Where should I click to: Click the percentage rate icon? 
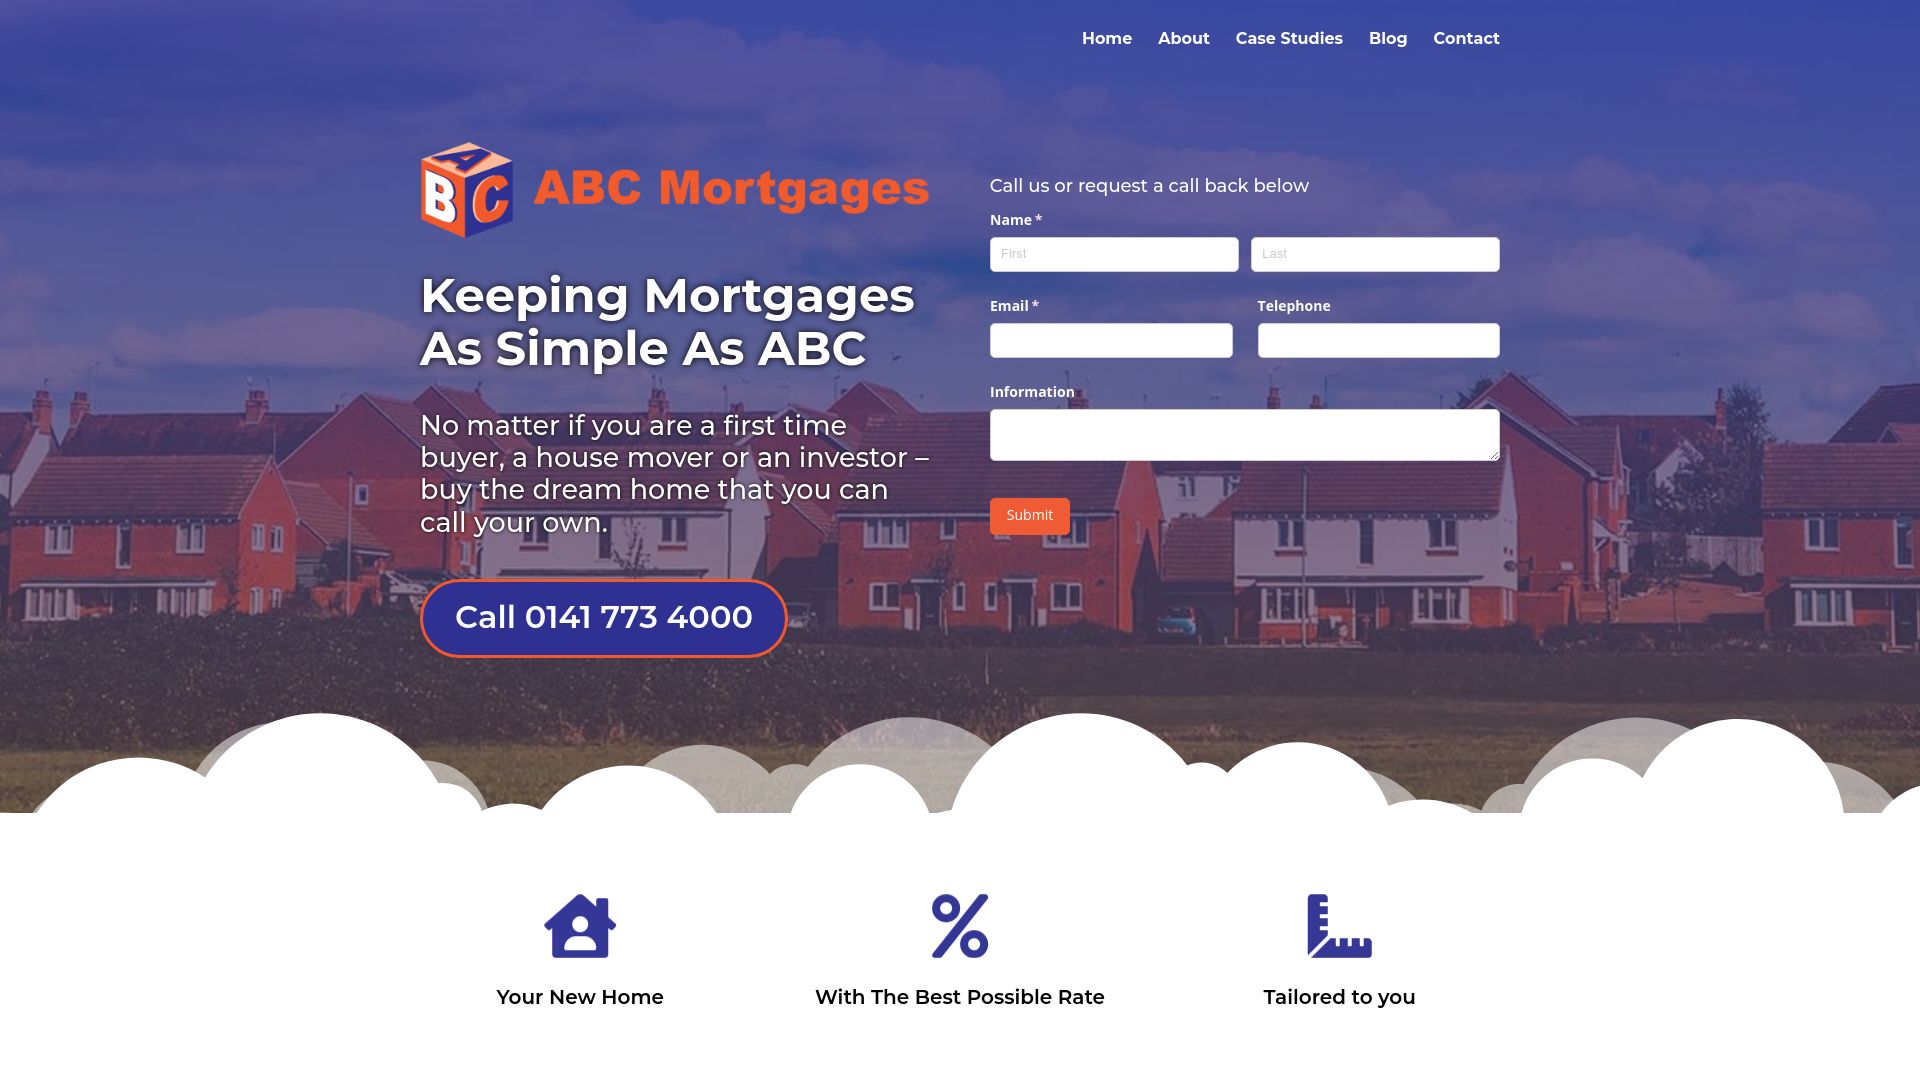click(x=960, y=926)
